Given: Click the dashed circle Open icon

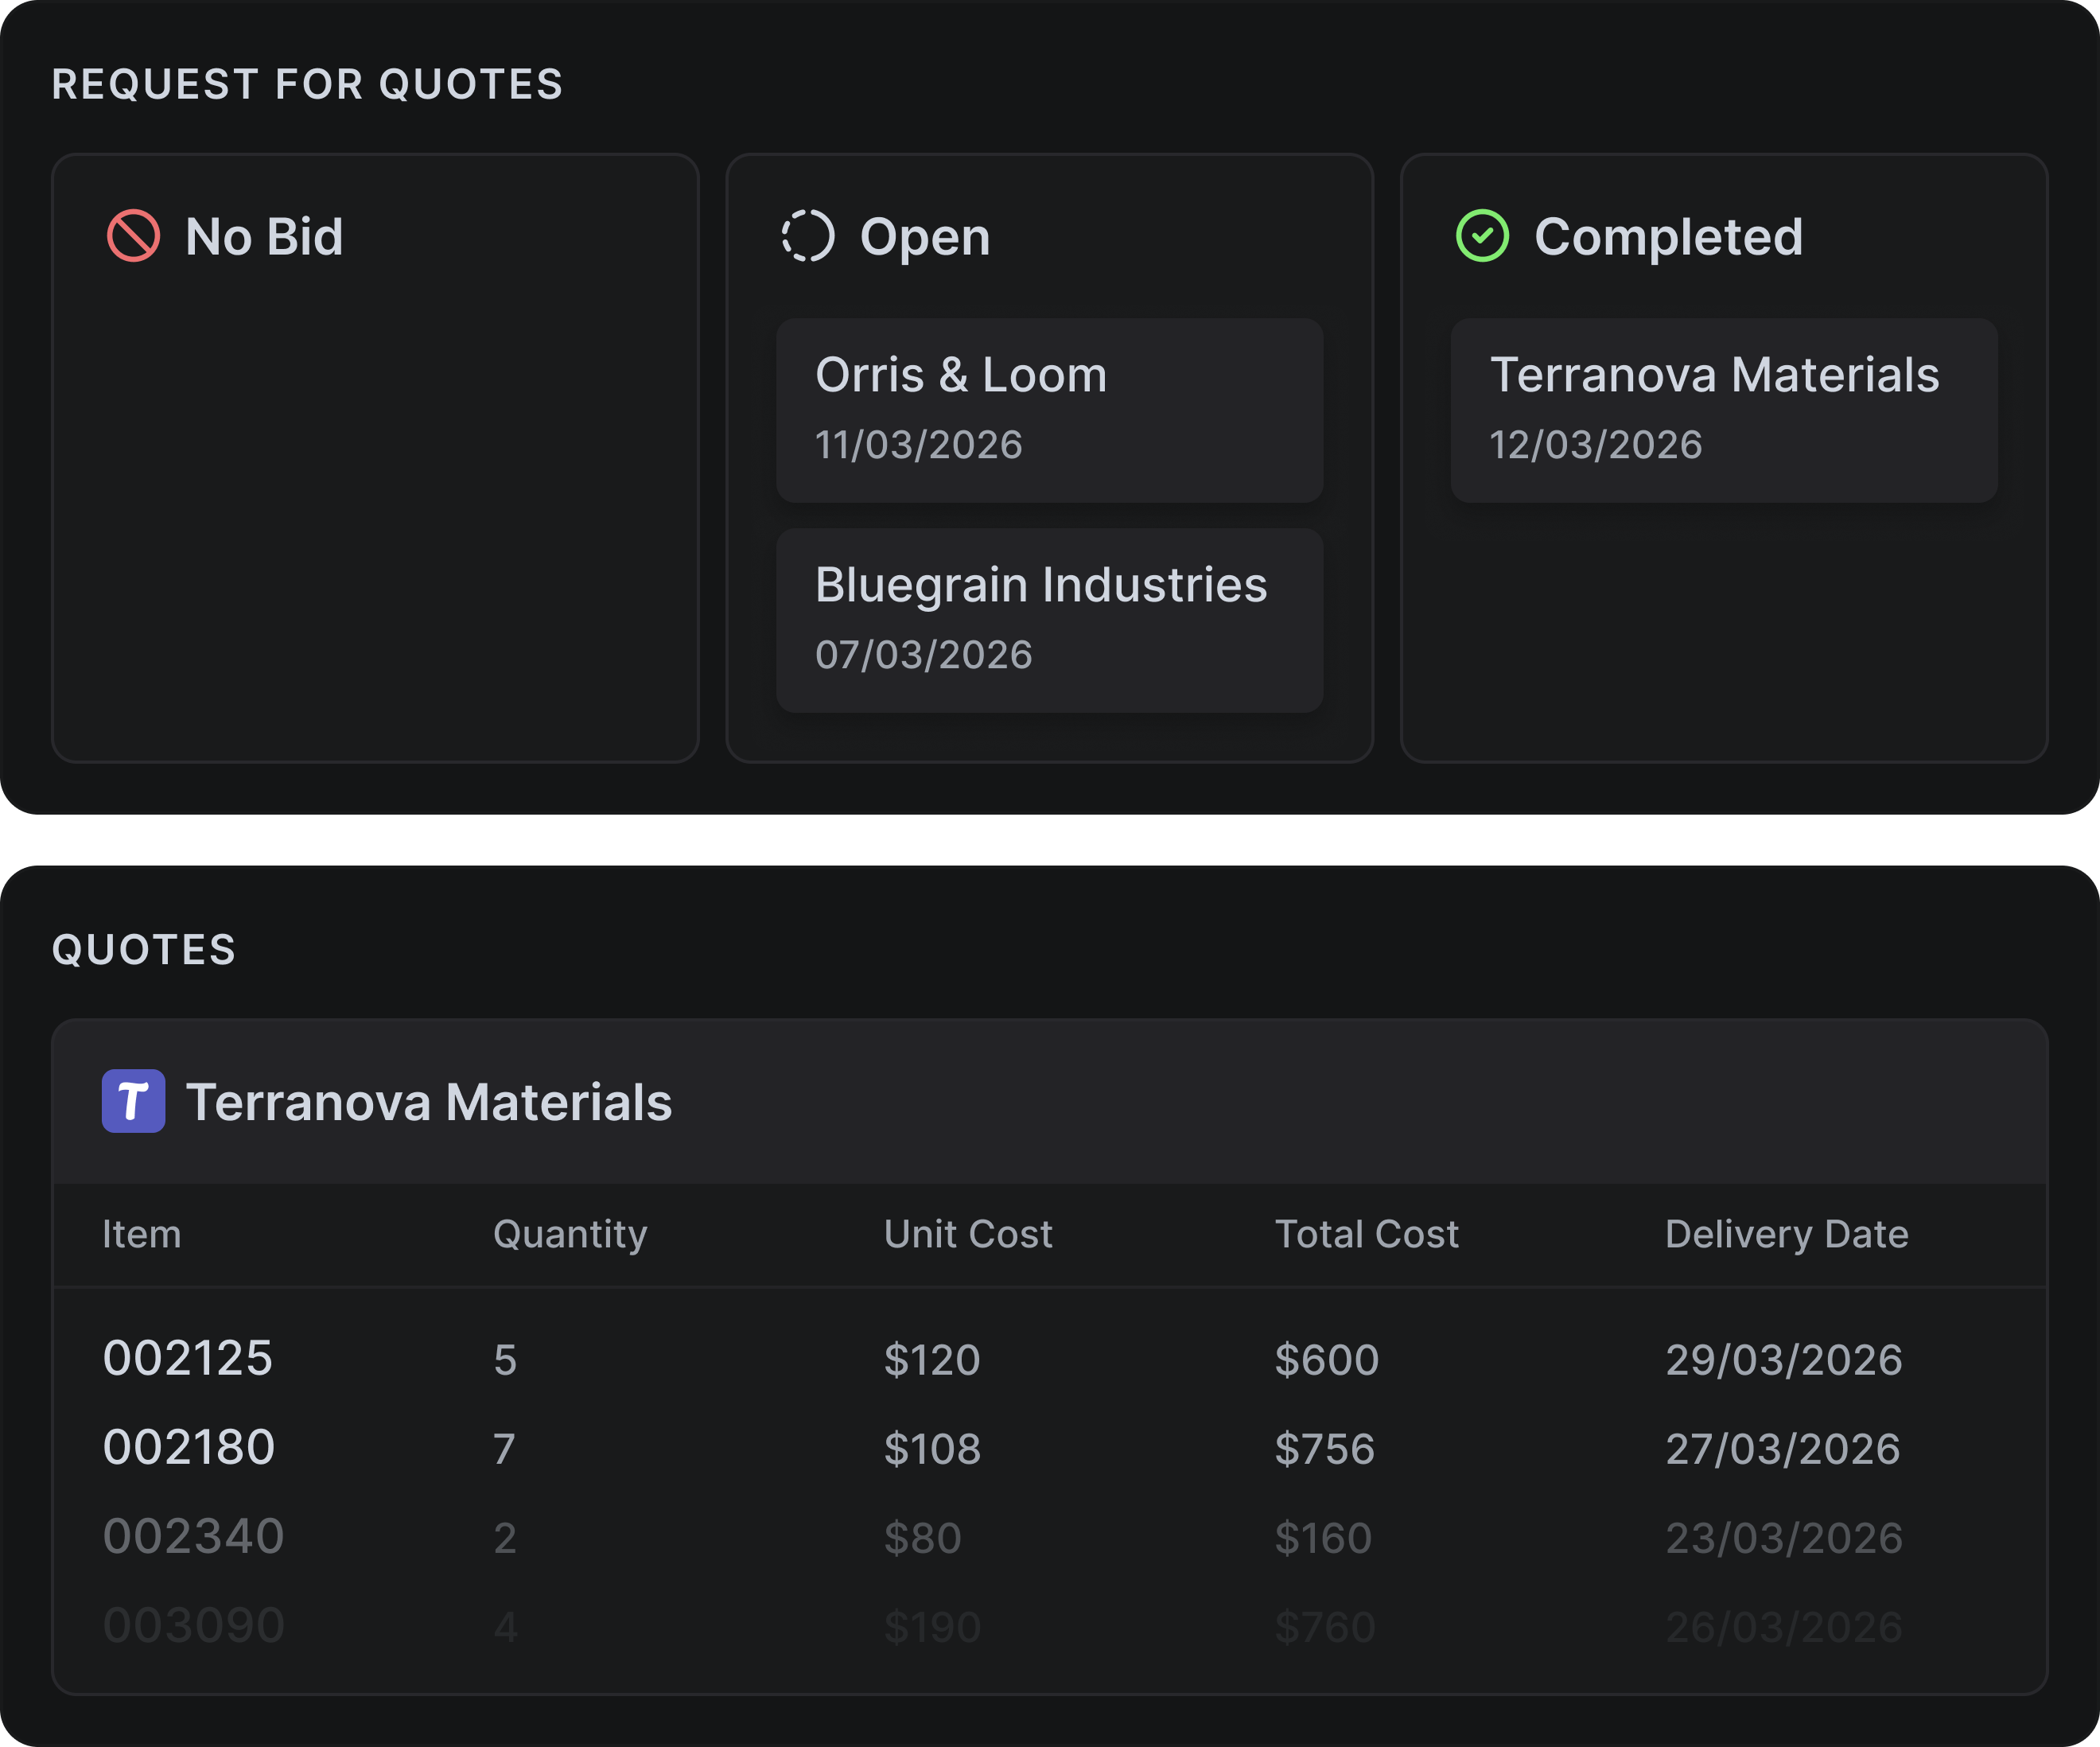Looking at the screenshot, I should 807,236.
